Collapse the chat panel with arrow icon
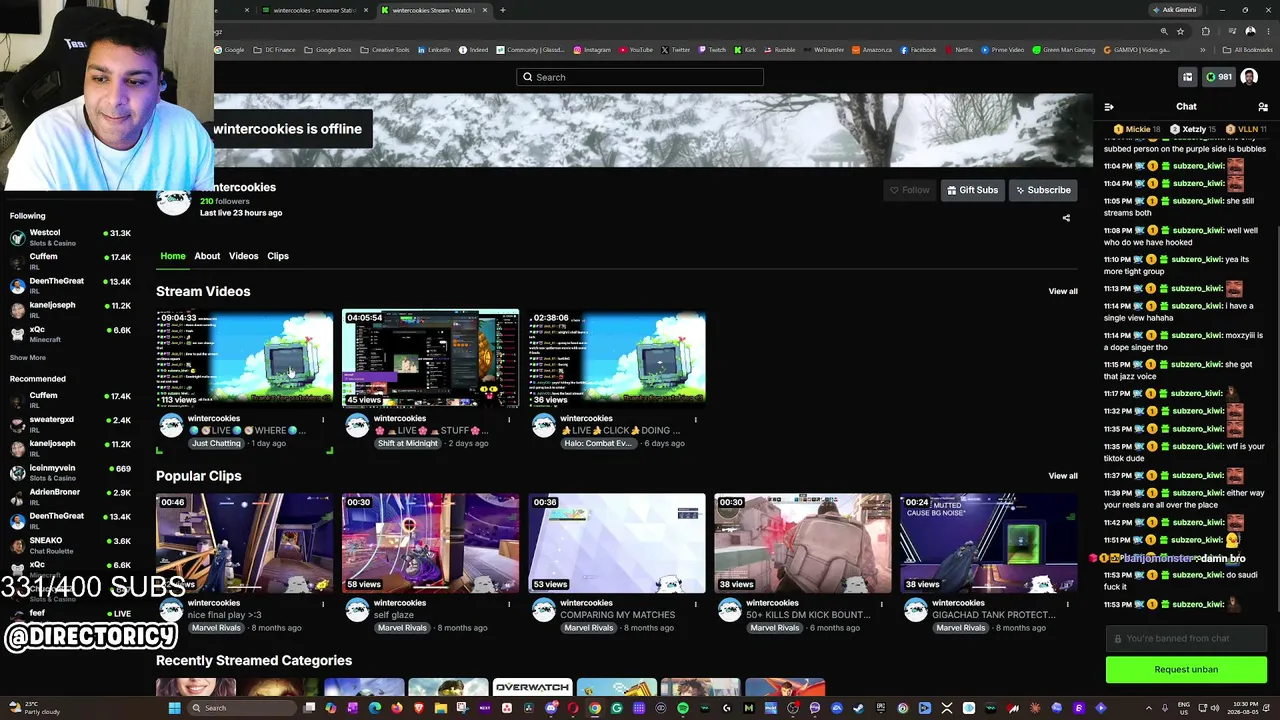The width and height of the screenshot is (1280, 720). click(1109, 107)
